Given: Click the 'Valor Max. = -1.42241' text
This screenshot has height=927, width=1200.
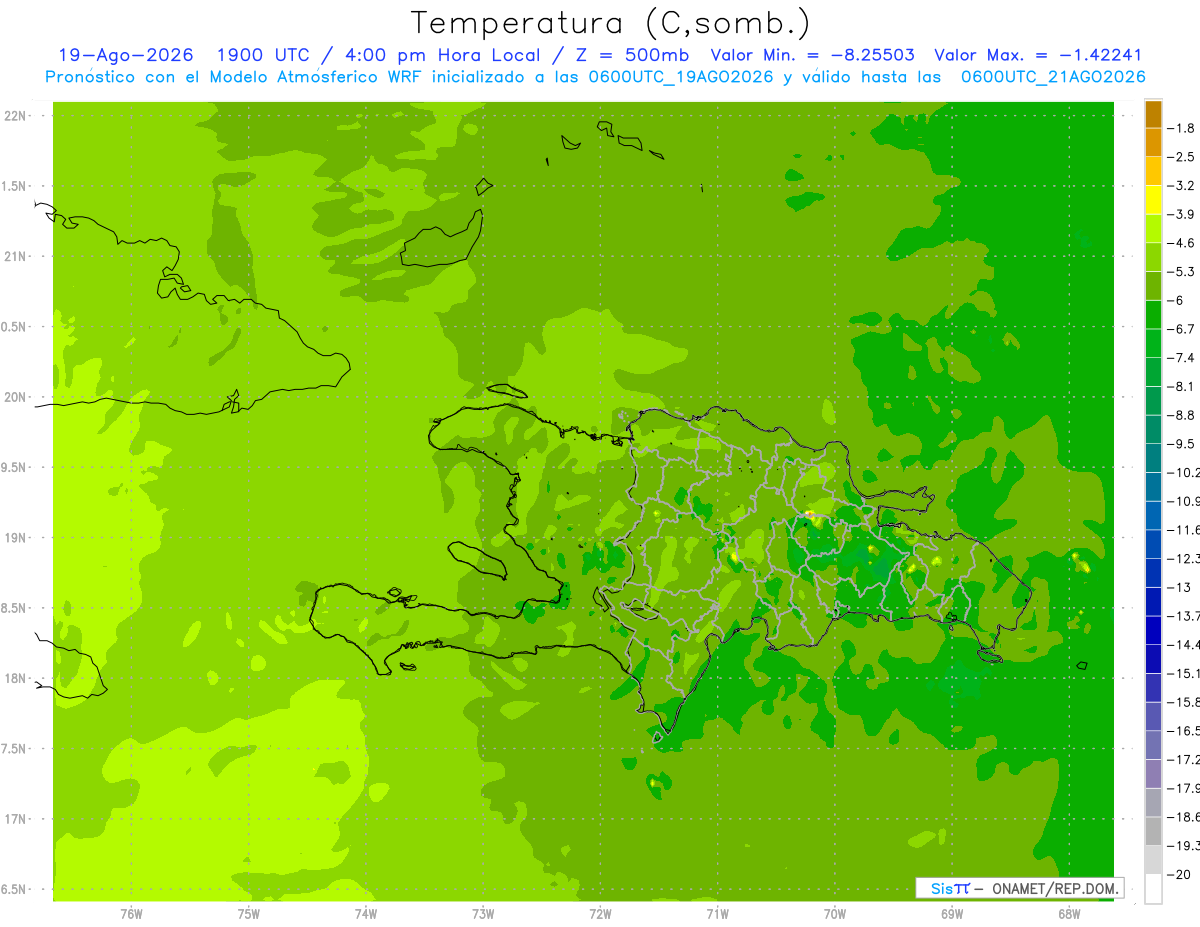Looking at the screenshot, I should (x=1037, y=56).
